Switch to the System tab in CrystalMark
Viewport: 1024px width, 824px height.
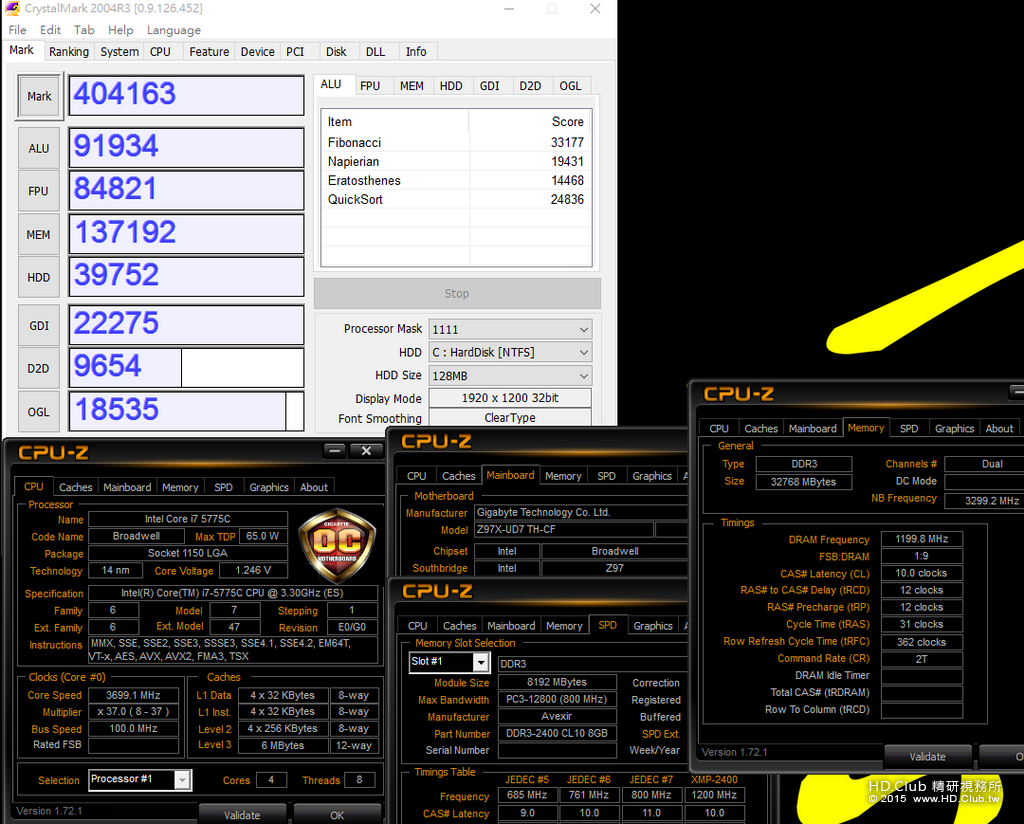(120, 52)
